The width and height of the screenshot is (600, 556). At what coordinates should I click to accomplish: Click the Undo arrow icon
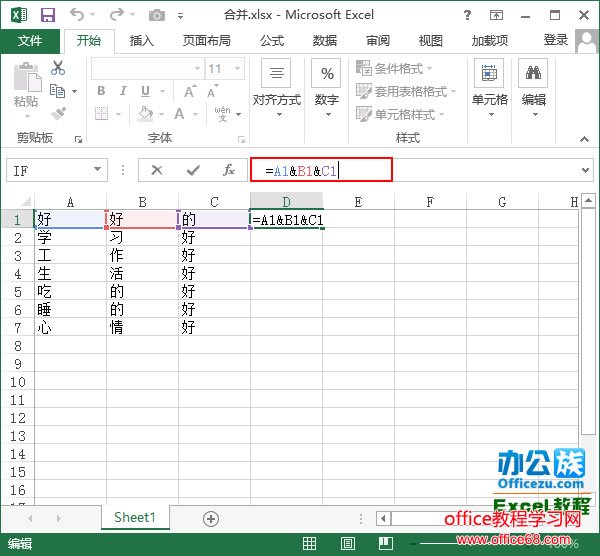click(77, 15)
